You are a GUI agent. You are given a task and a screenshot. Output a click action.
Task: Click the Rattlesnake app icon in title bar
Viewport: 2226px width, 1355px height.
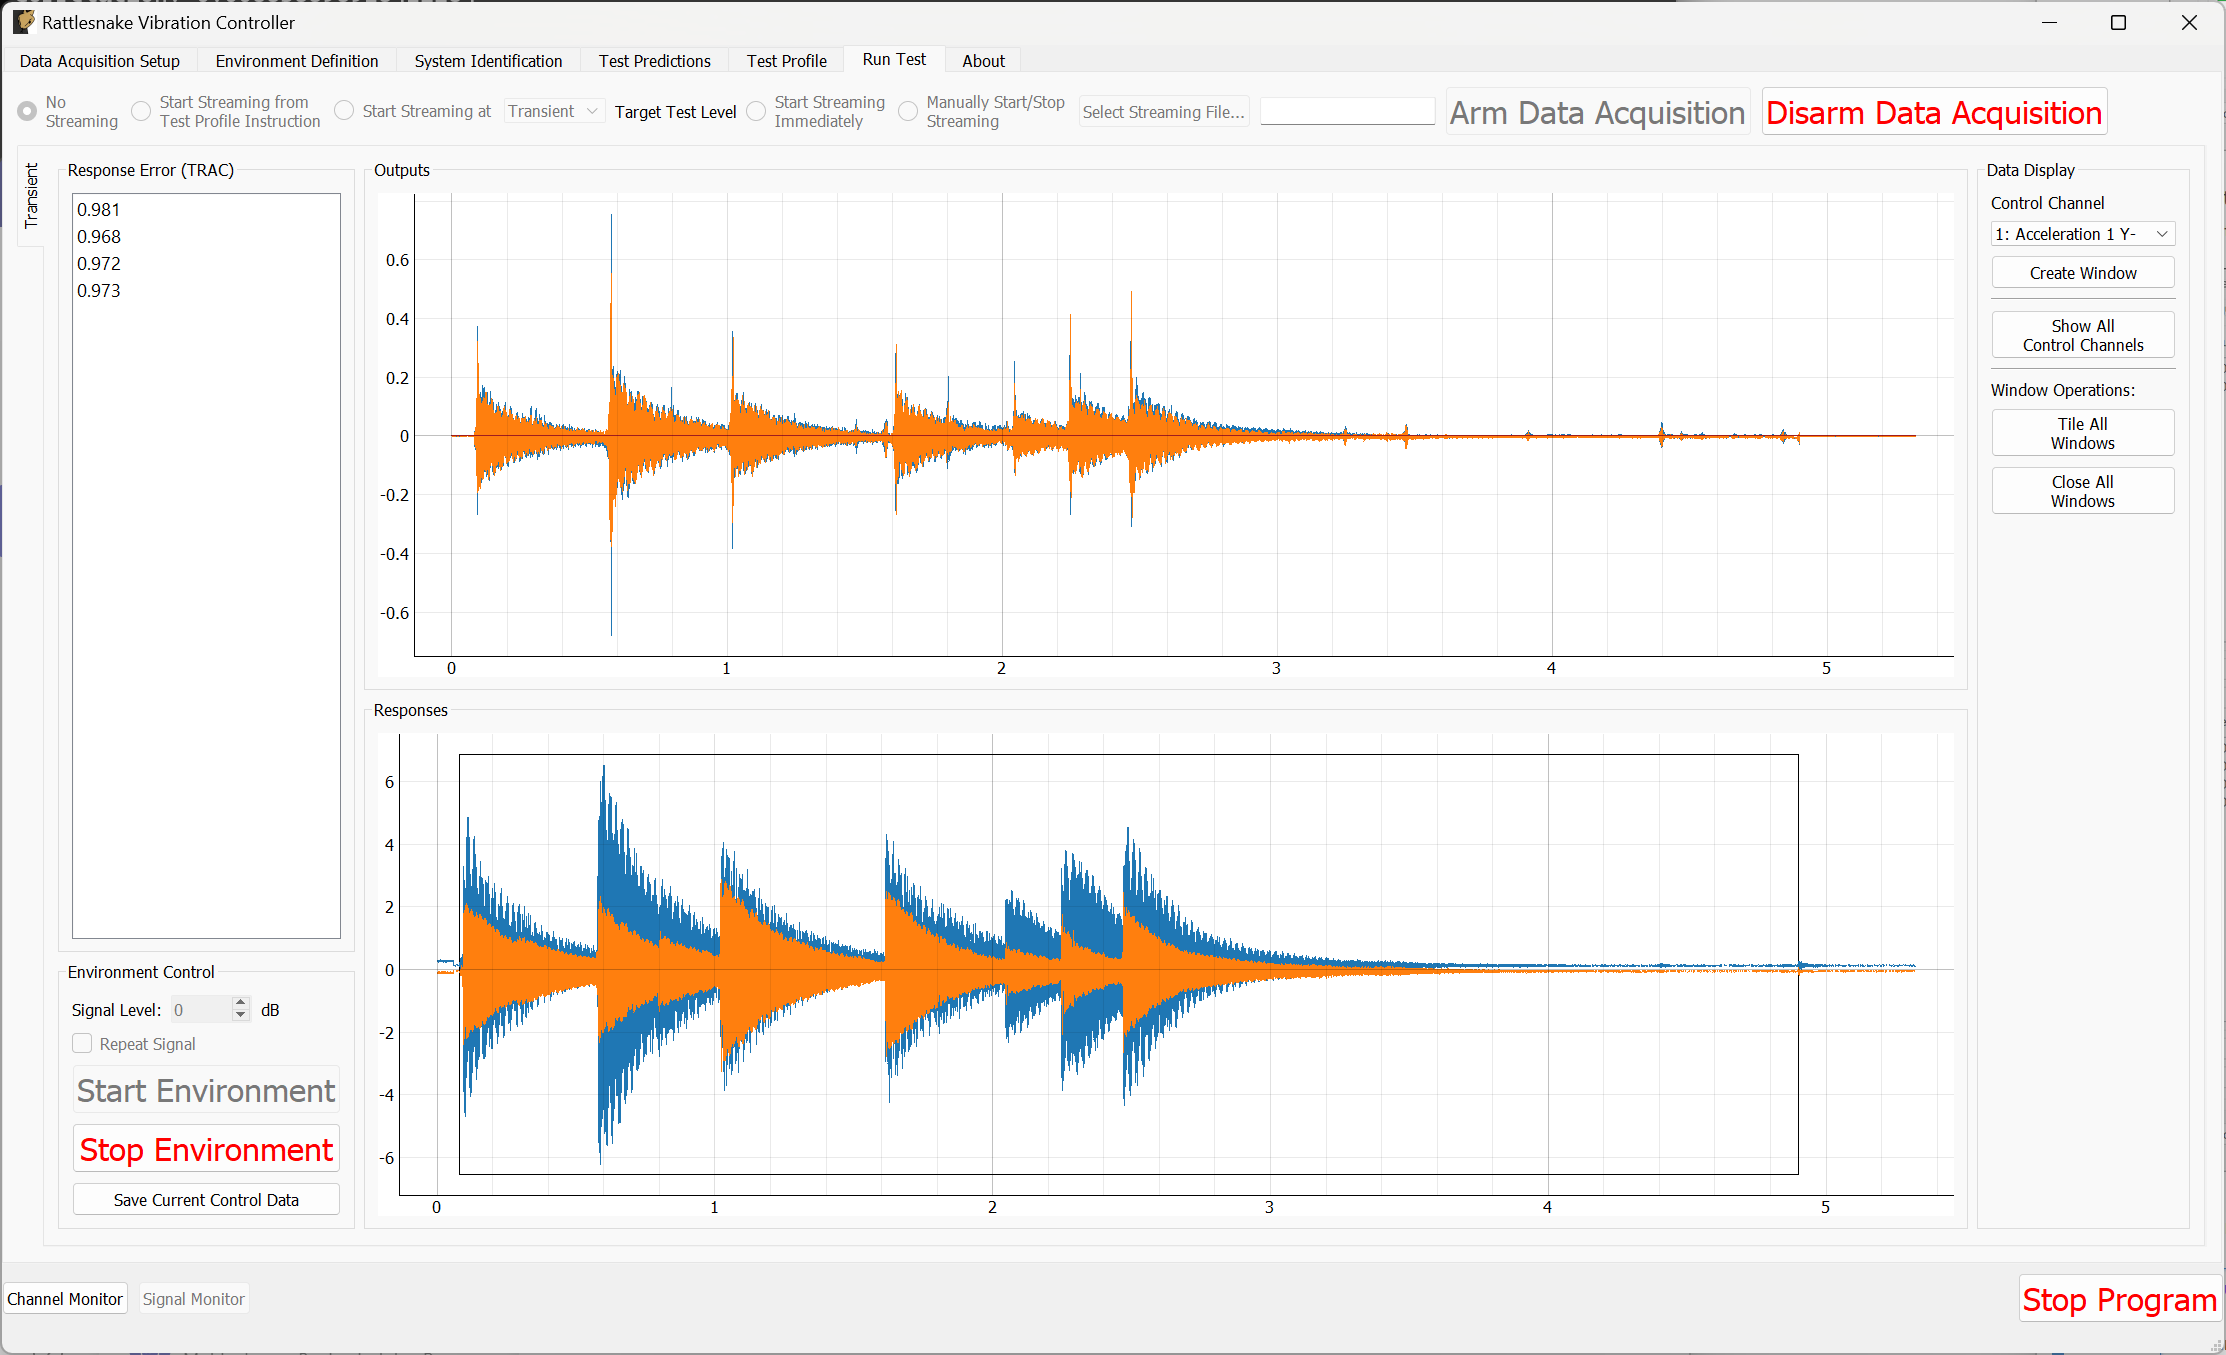click(22, 22)
